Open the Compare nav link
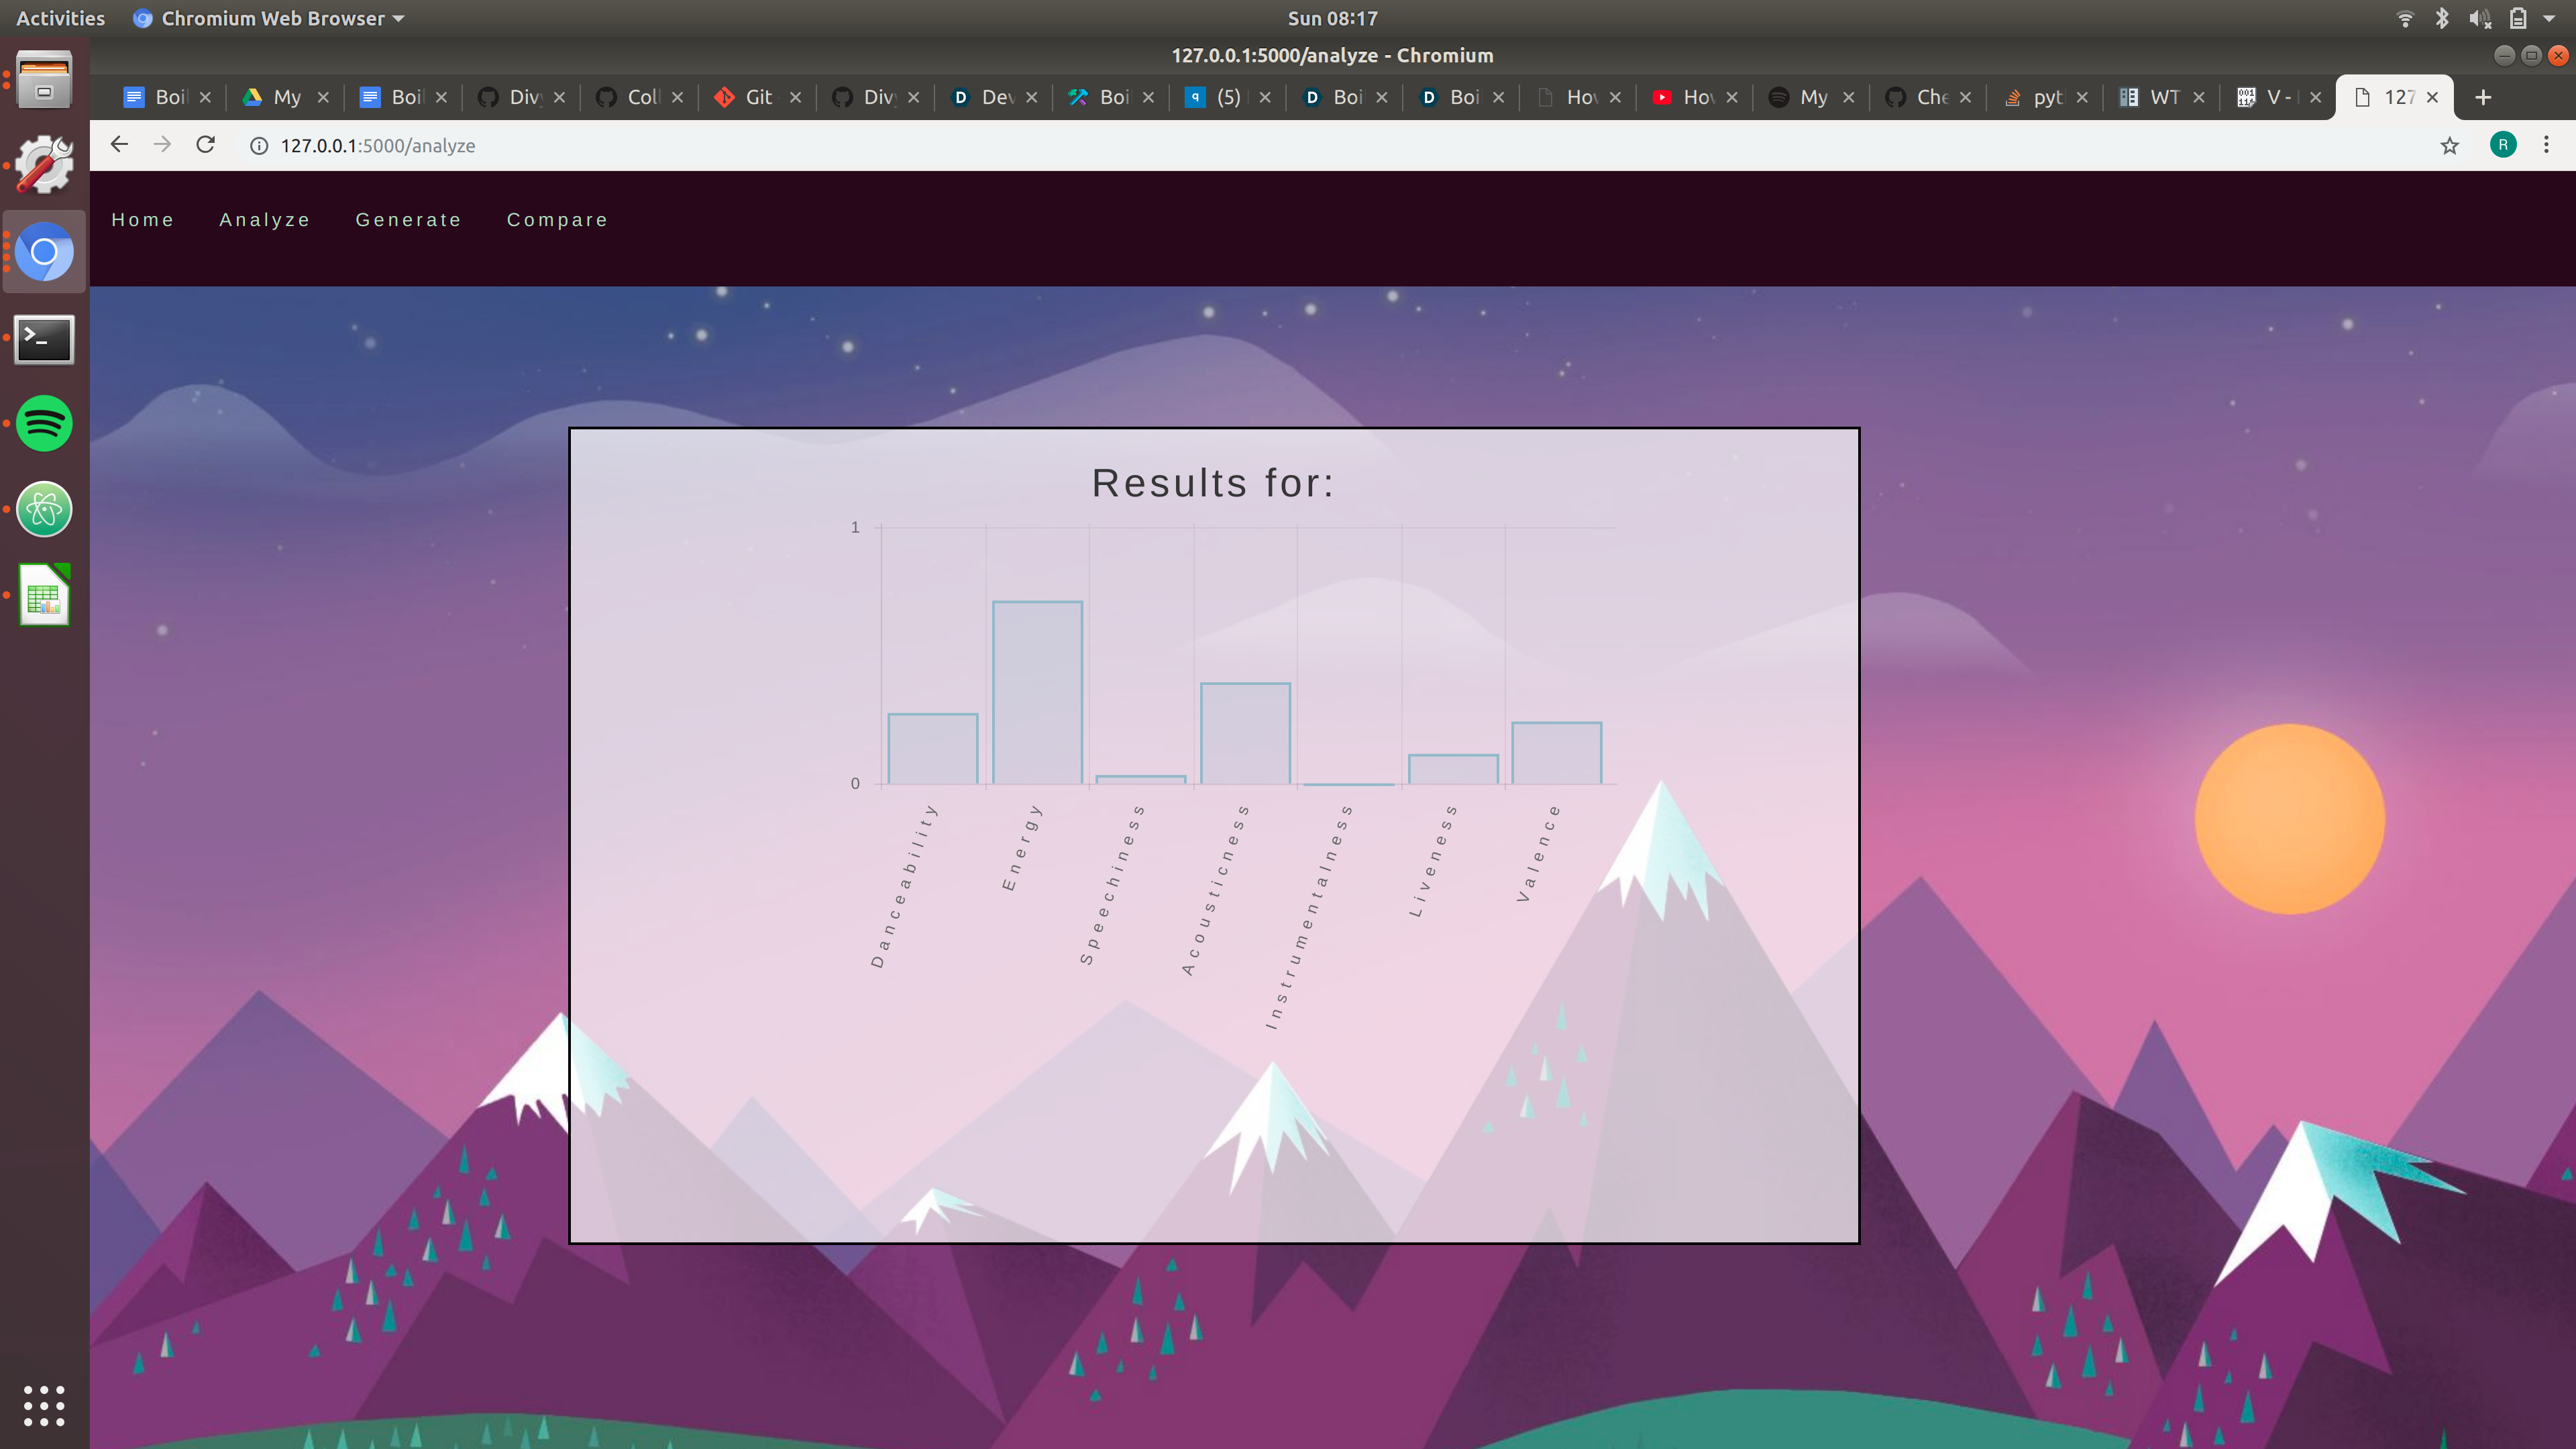Viewport: 2576px width, 1449px height. (x=557, y=220)
